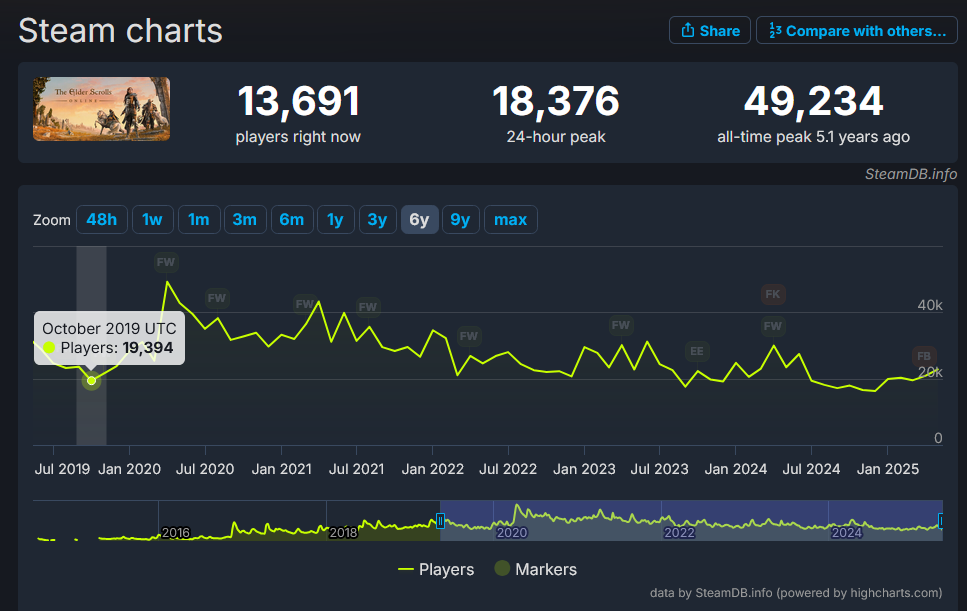Click the FW marker above the chart's highest peak

click(165, 262)
